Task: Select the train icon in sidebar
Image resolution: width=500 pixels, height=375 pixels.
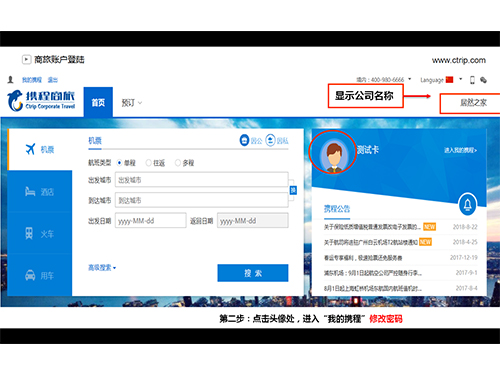Action: pyautogui.click(x=29, y=233)
